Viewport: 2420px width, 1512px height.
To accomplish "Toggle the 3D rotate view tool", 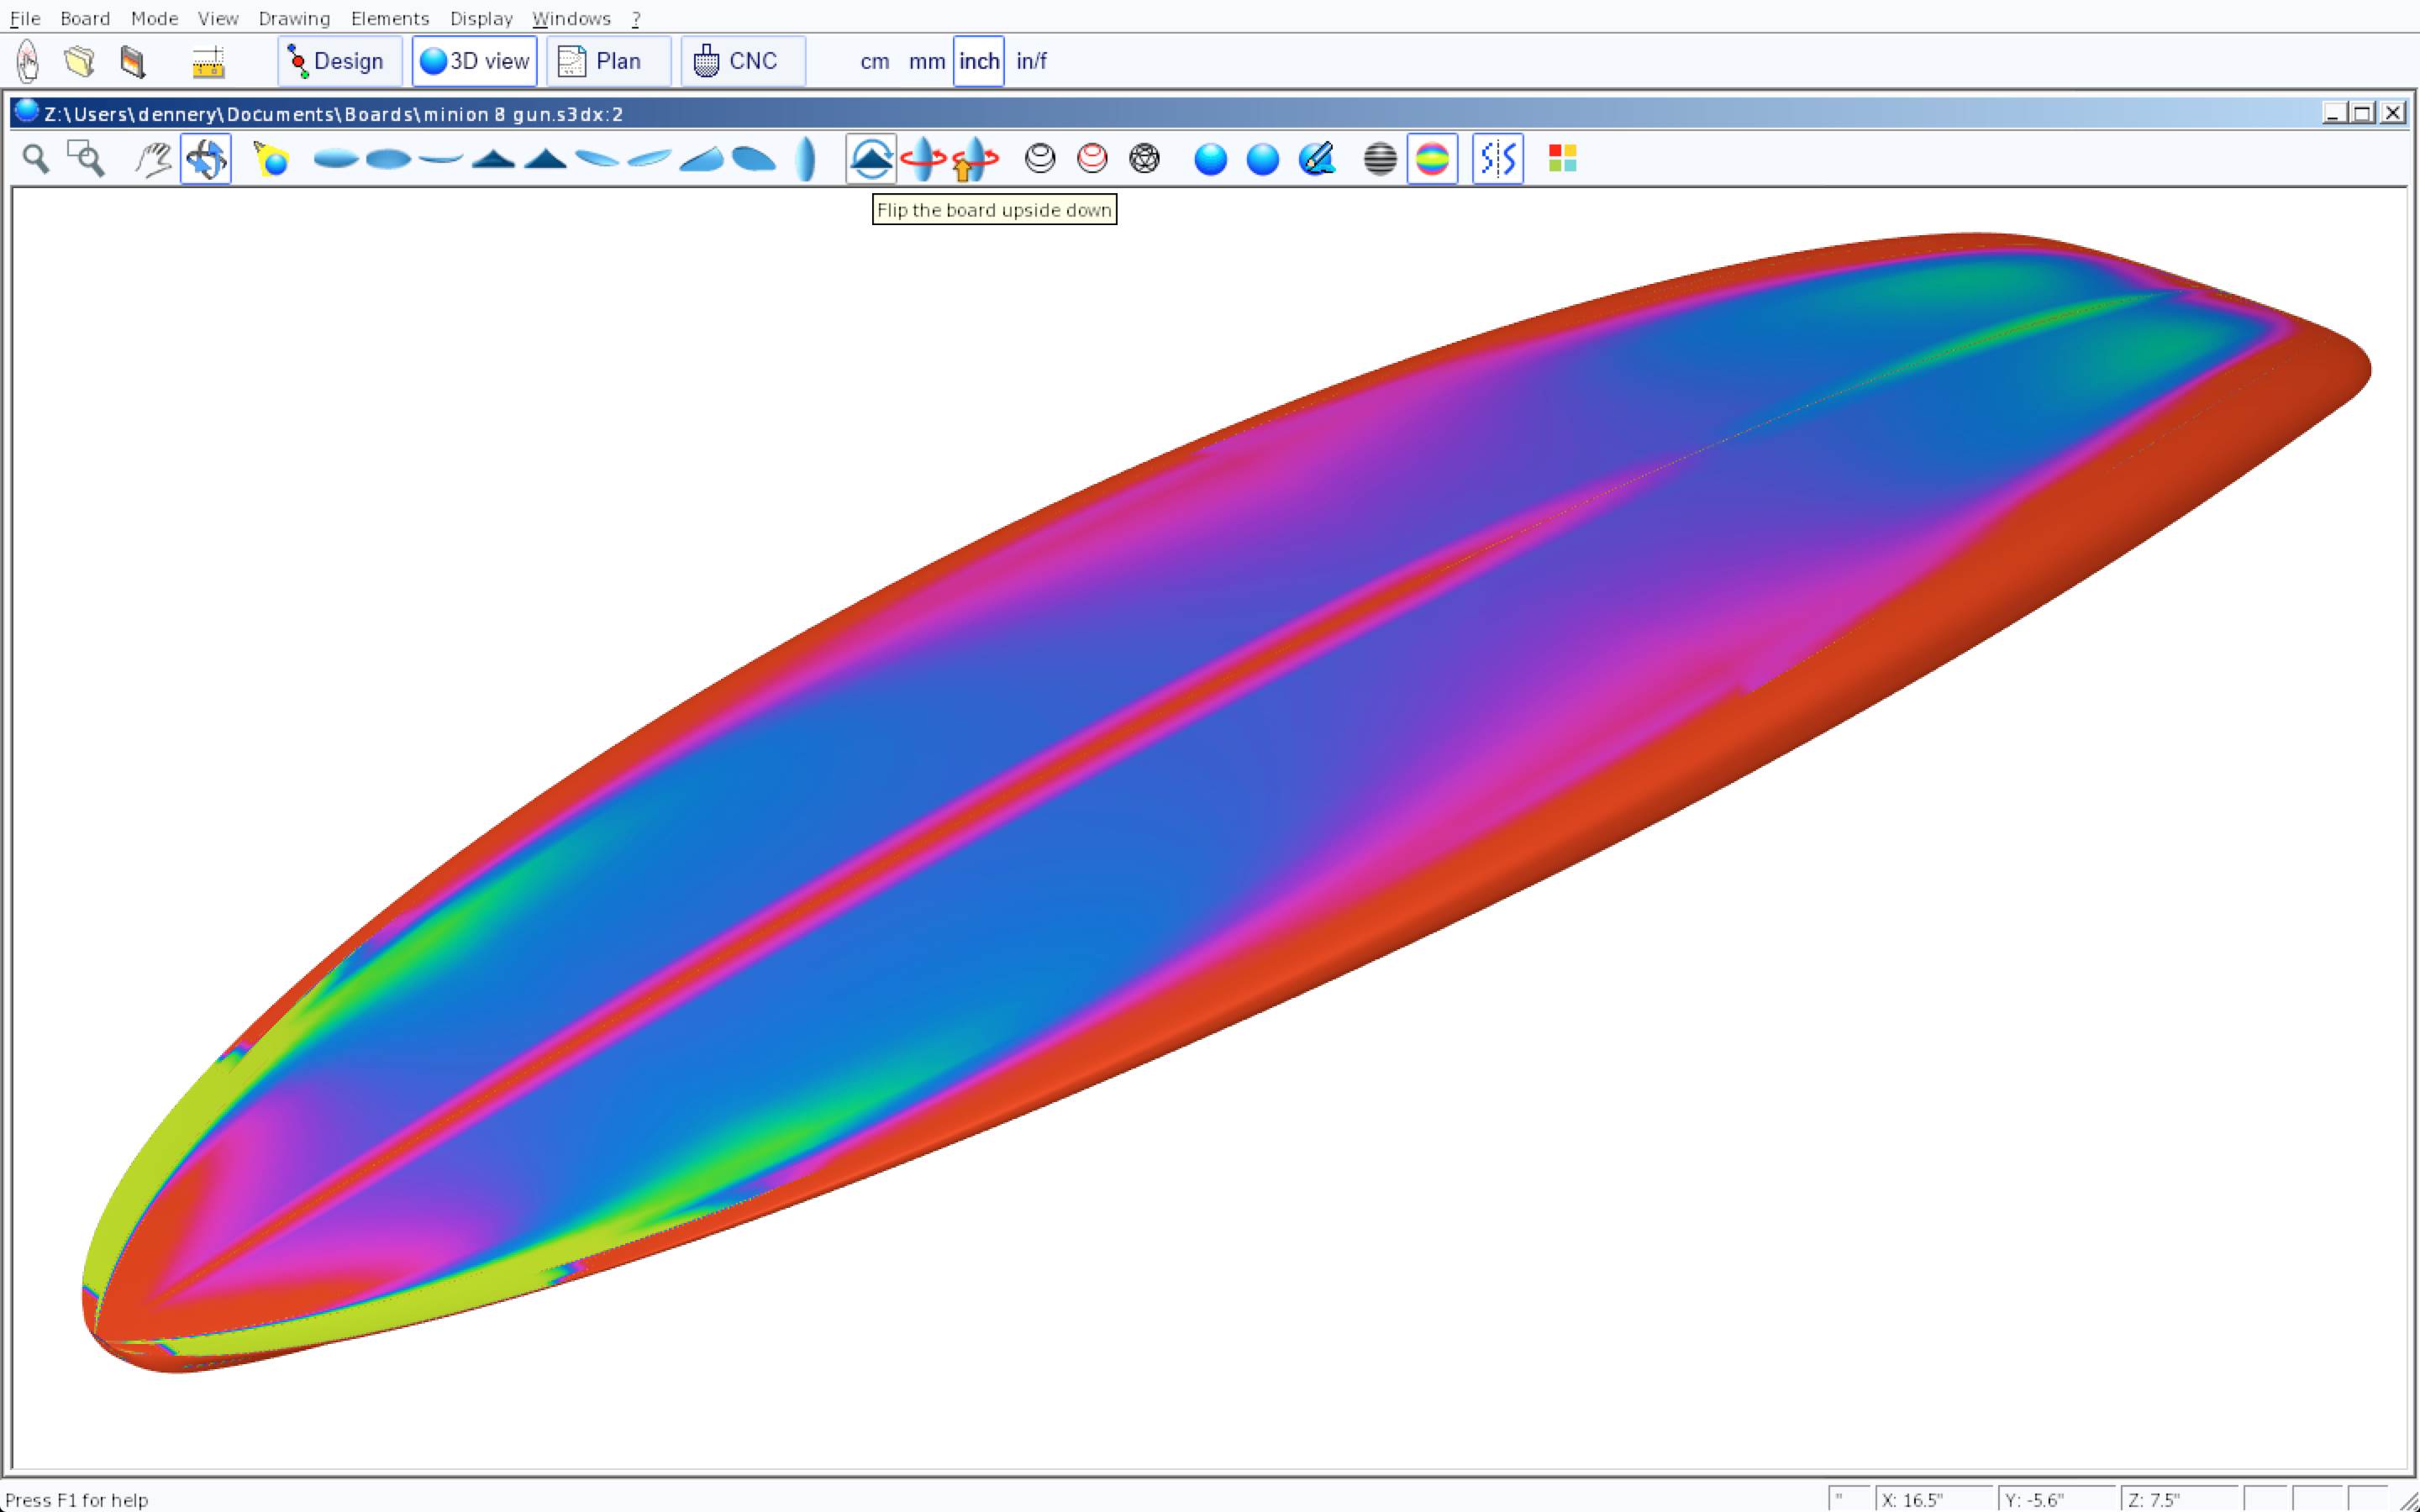I will tap(206, 159).
